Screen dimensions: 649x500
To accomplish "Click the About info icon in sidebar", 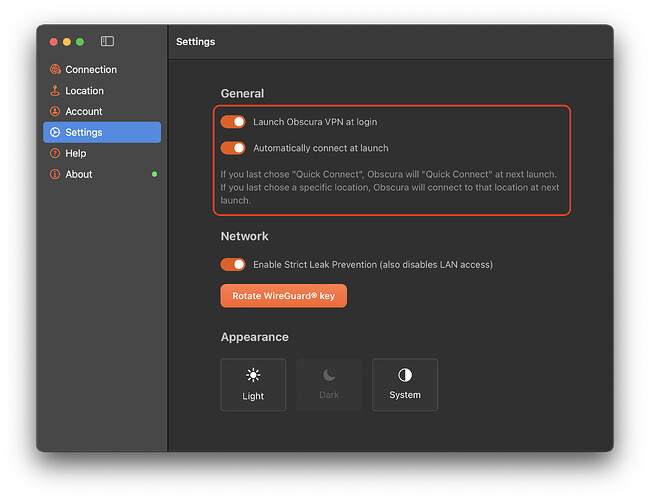I will tap(55, 174).
